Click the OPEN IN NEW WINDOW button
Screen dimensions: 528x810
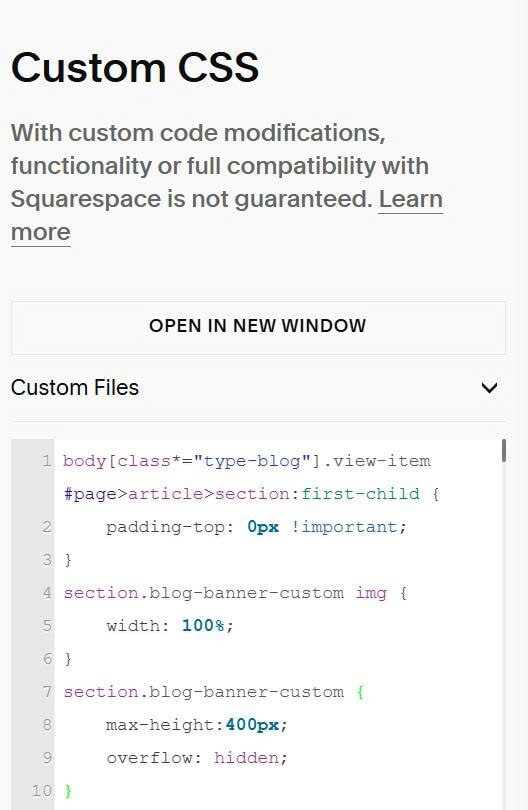[x=258, y=328]
